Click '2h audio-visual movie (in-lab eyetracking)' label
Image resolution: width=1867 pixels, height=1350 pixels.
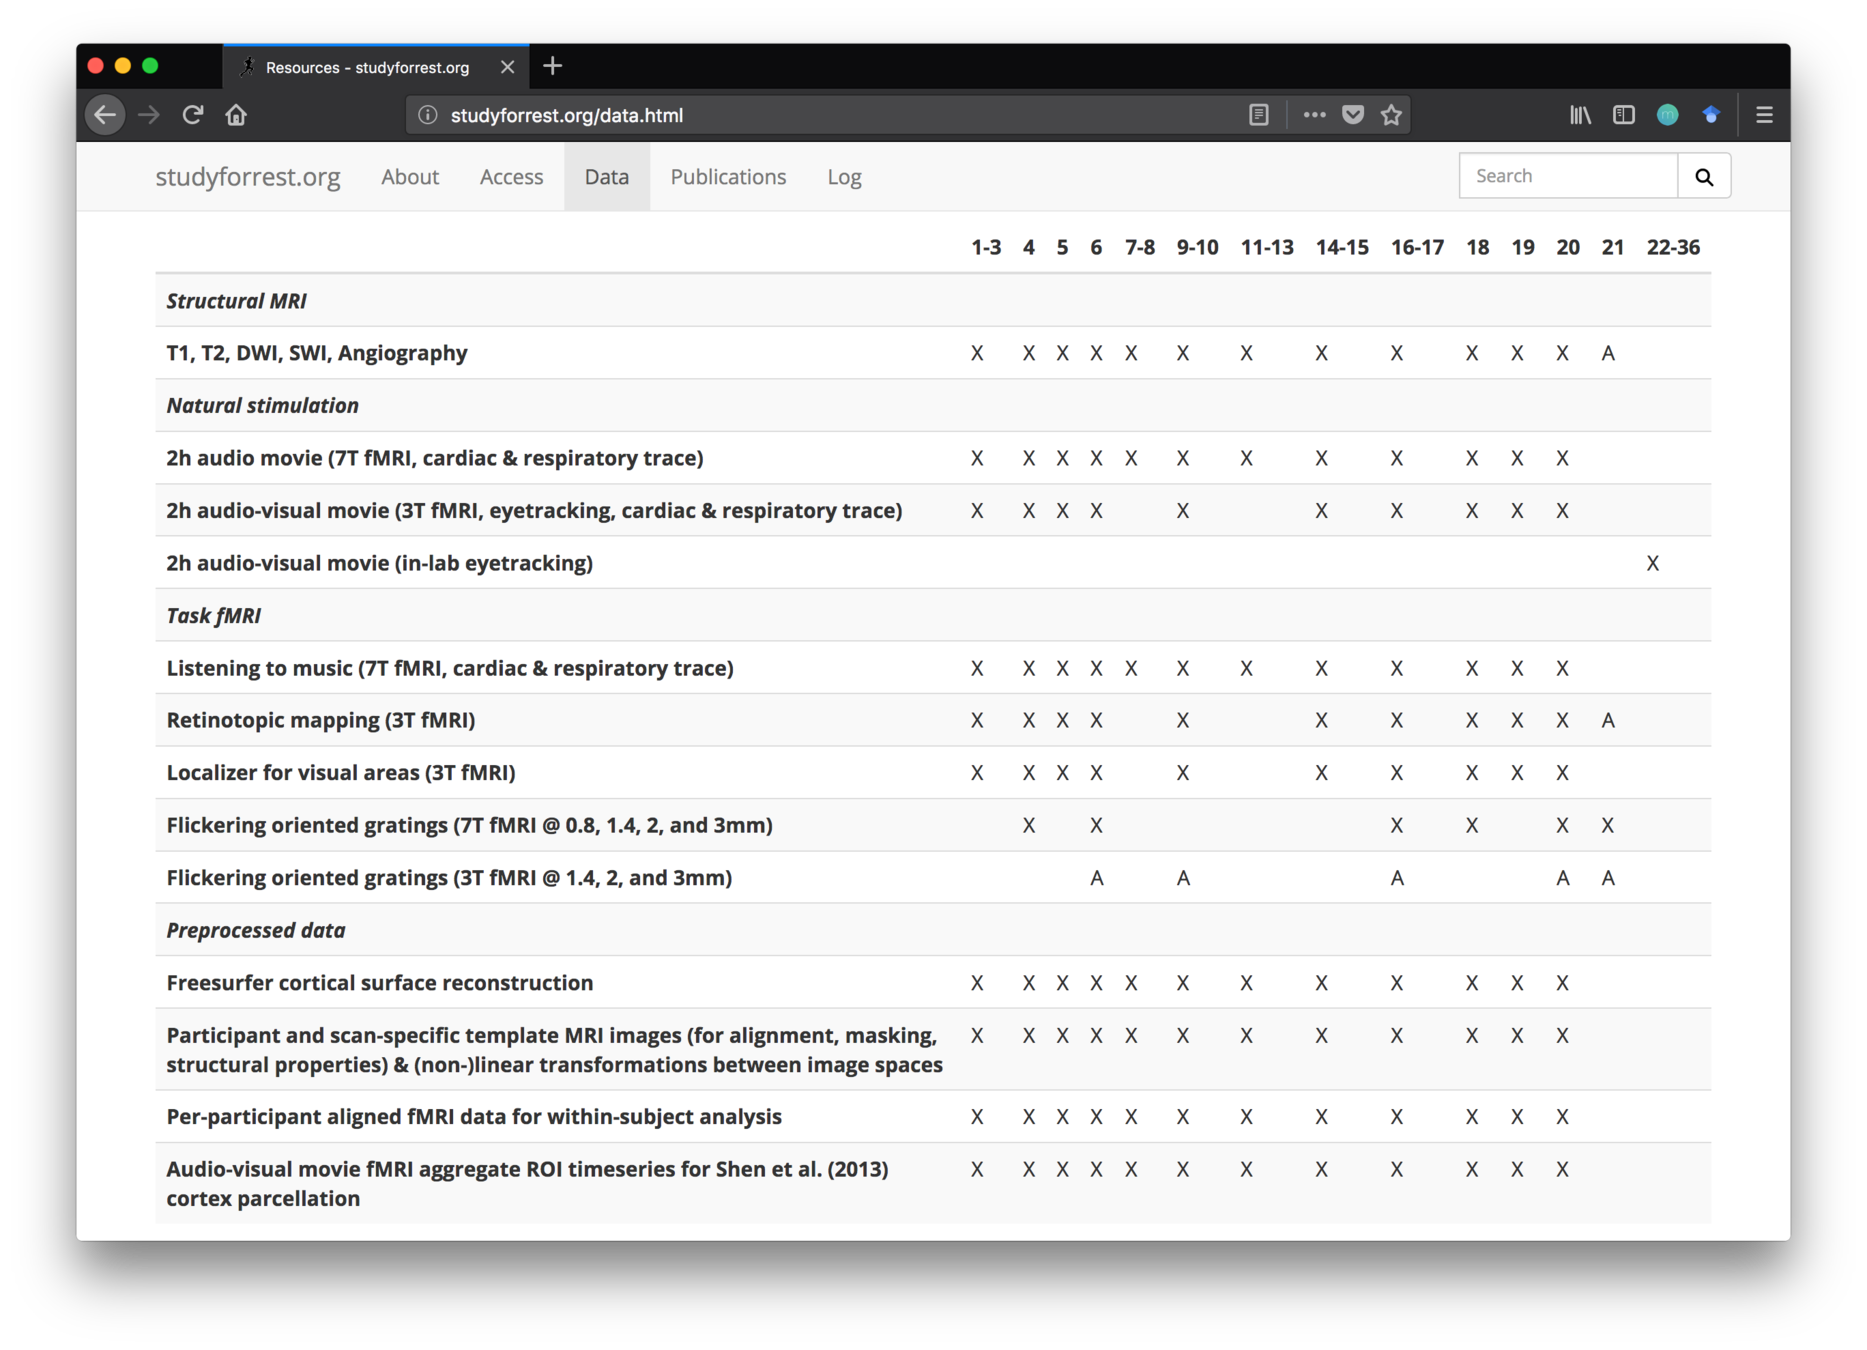click(x=379, y=563)
